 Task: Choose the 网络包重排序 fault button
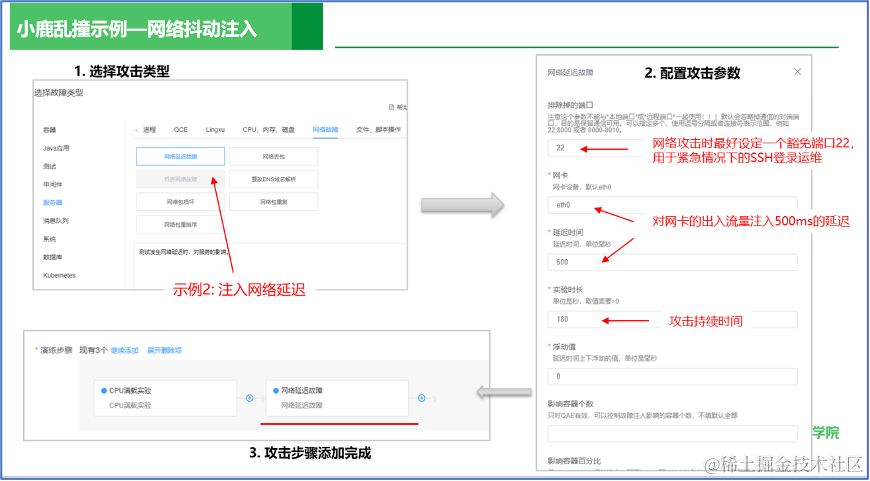click(180, 225)
